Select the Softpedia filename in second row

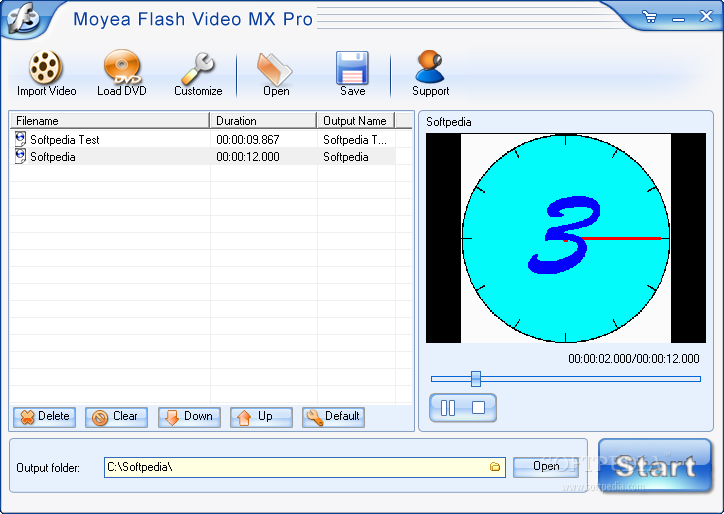click(x=53, y=157)
